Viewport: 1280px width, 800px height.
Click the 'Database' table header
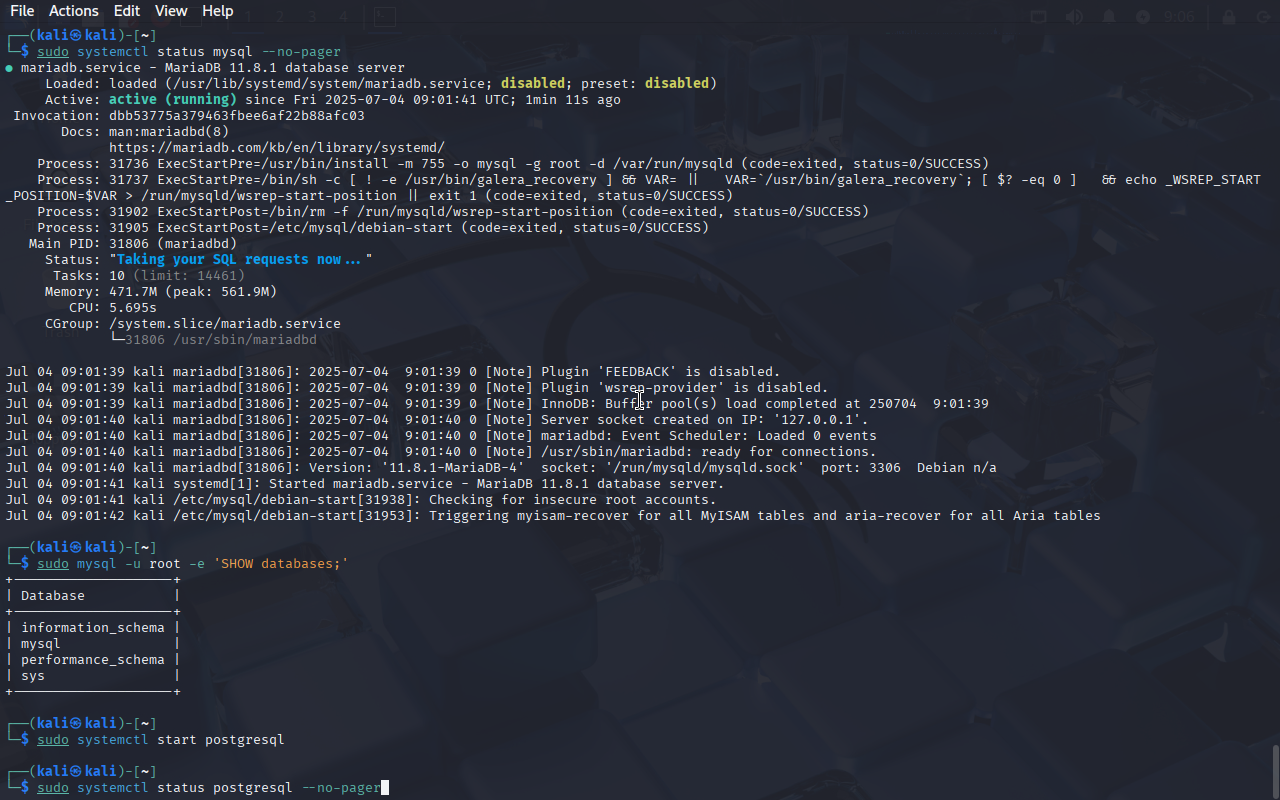pos(53,596)
